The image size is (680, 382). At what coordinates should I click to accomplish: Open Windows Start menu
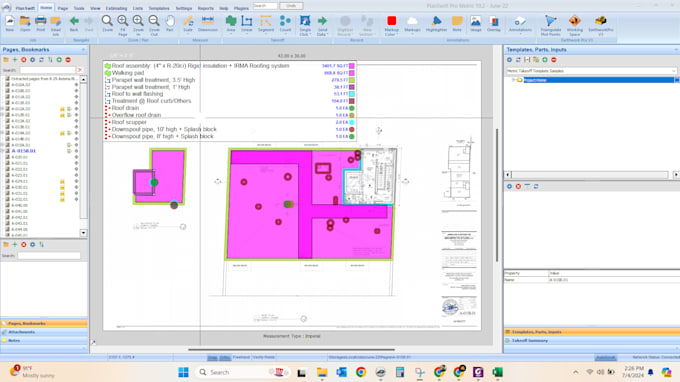[183, 372]
